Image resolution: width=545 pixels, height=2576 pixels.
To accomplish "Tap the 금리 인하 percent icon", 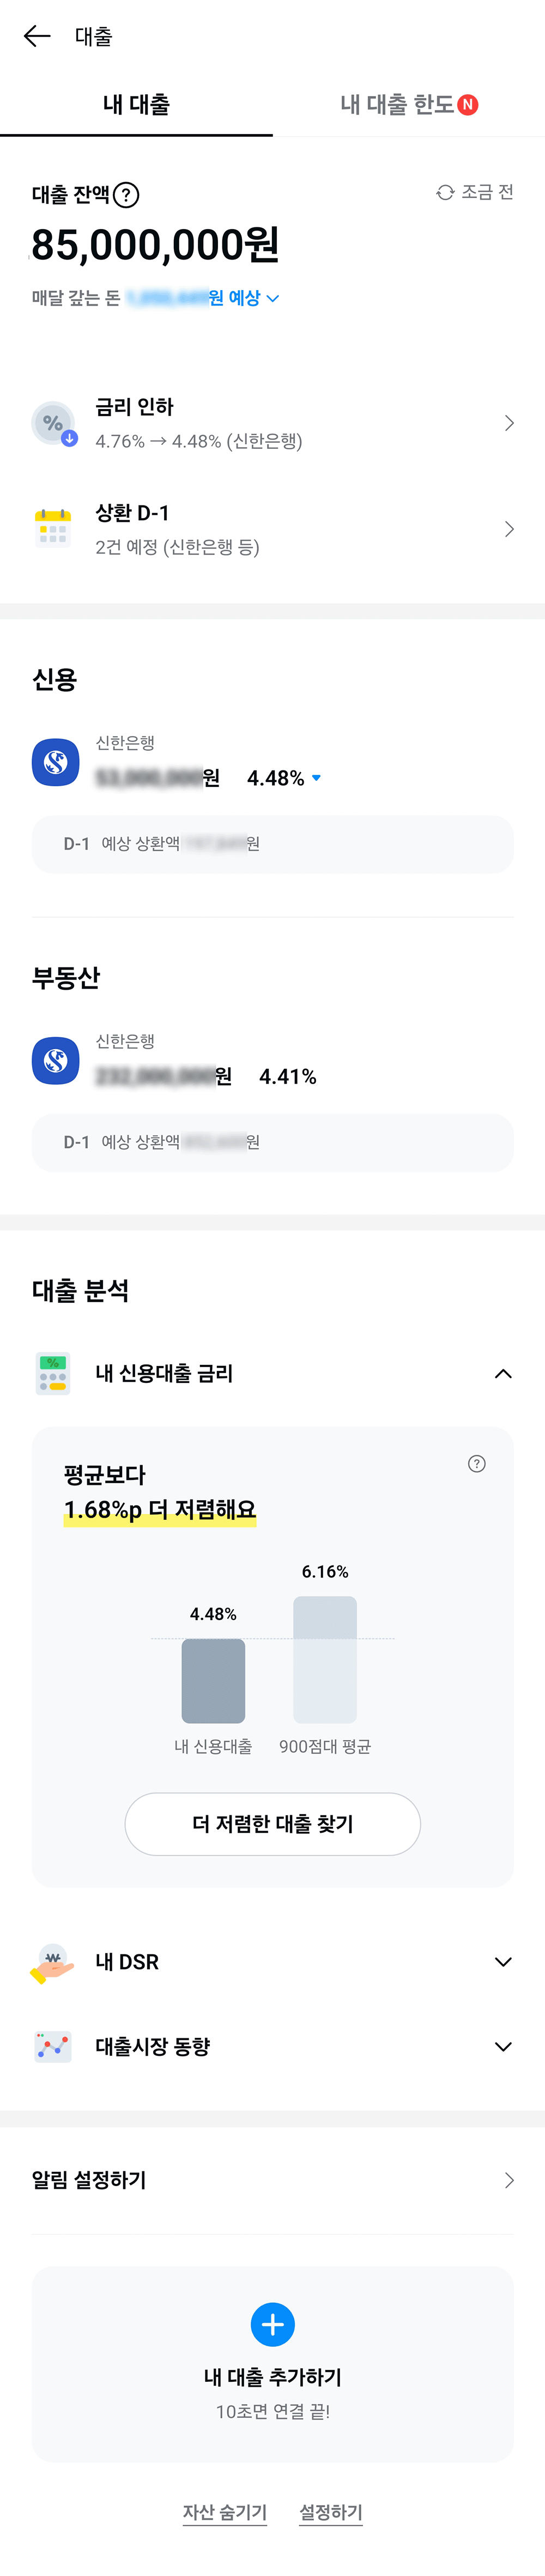I will click(x=54, y=424).
